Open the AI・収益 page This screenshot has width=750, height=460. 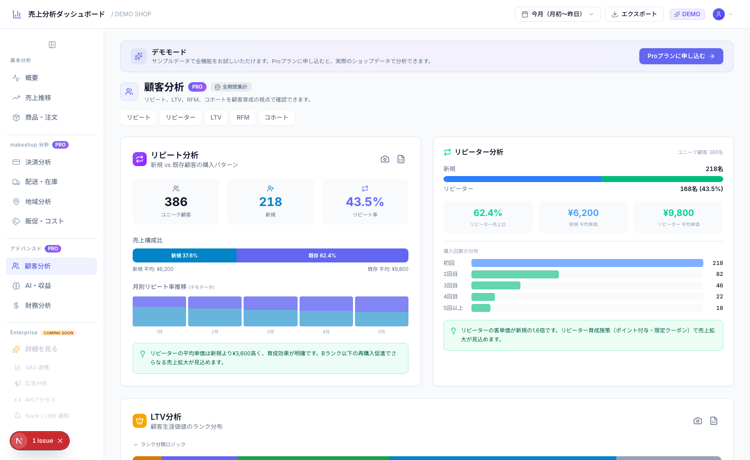coord(51,285)
